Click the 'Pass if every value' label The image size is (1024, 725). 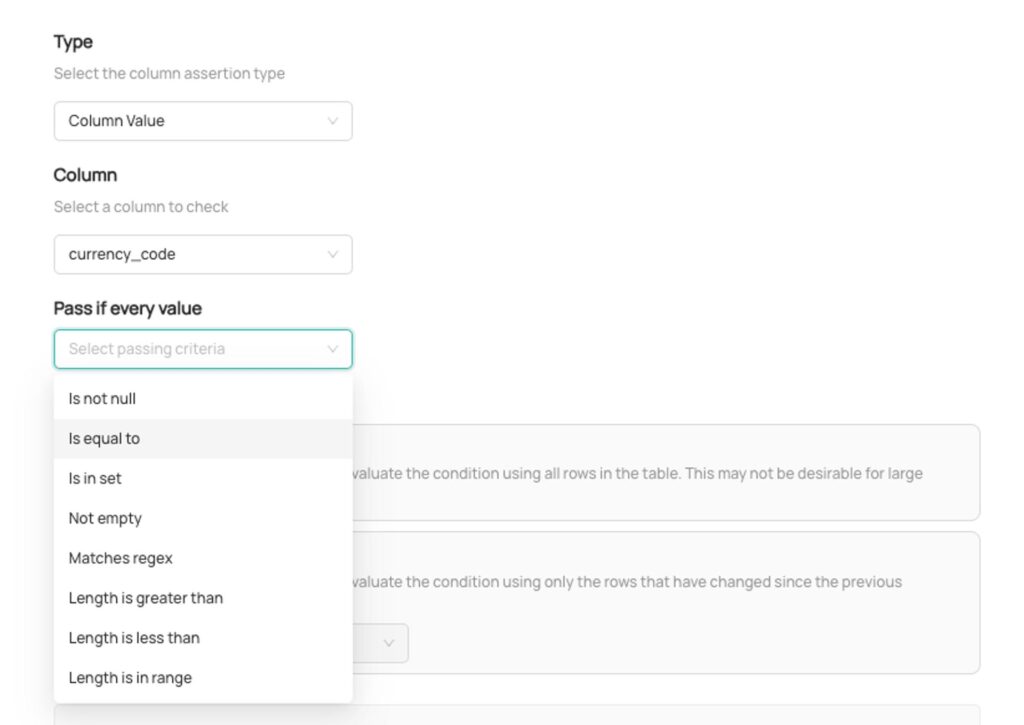(127, 308)
